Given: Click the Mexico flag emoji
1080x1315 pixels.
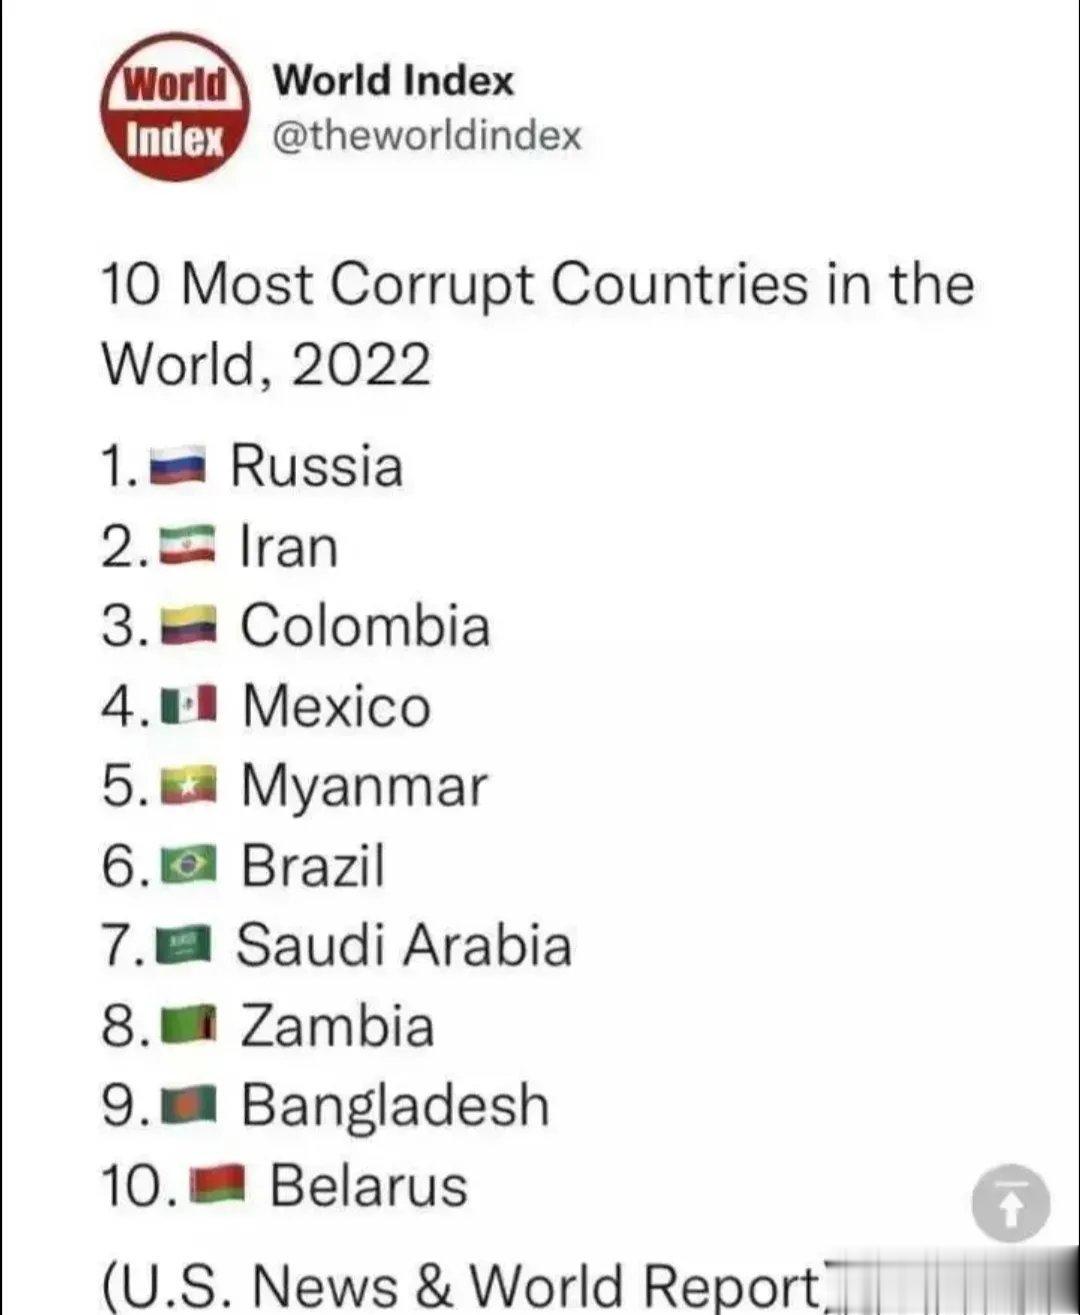Looking at the screenshot, I should point(190,705).
